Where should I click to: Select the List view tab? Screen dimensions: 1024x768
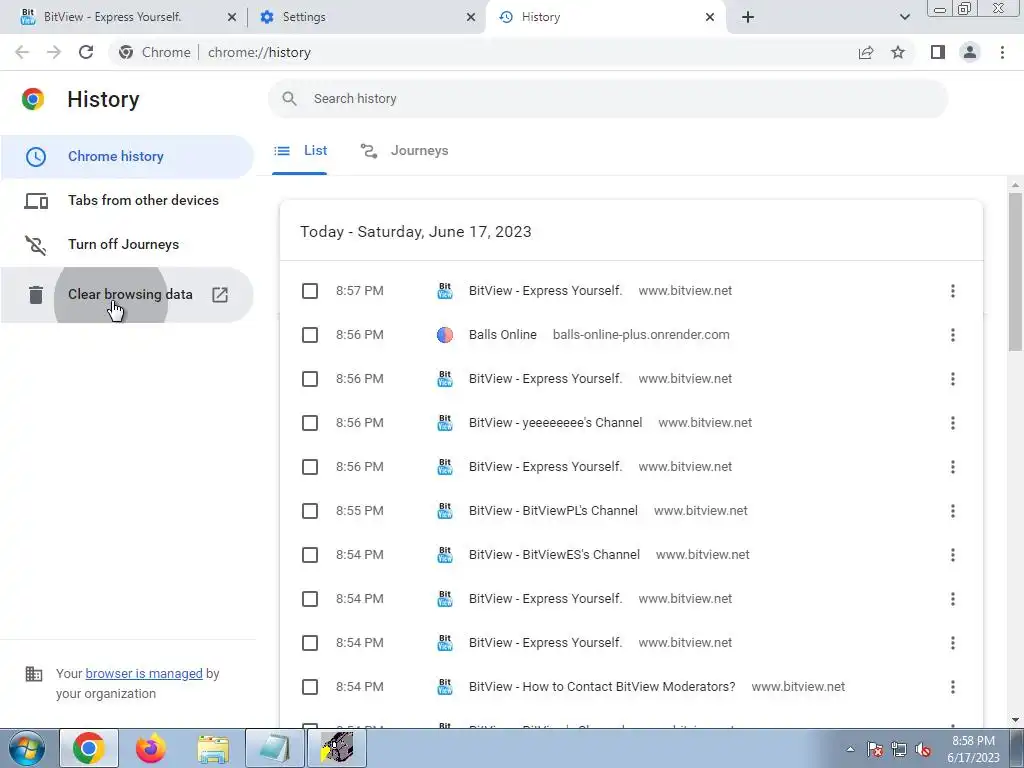pos(300,151)
